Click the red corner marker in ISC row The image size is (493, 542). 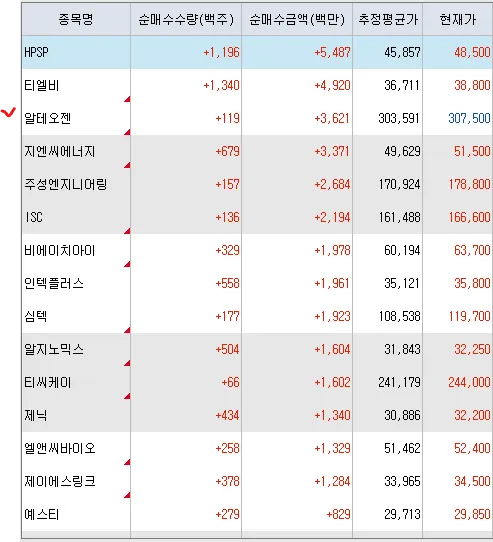[128, 231]
